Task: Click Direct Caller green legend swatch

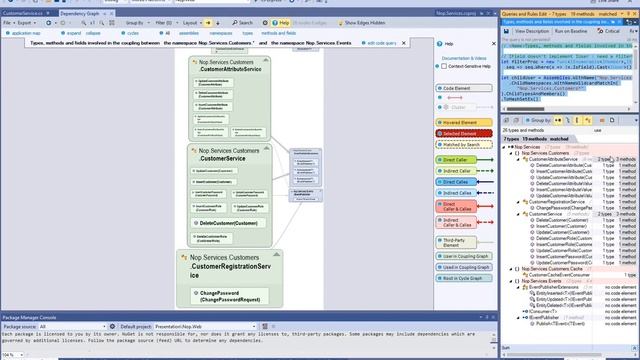Action: [456, 160]
